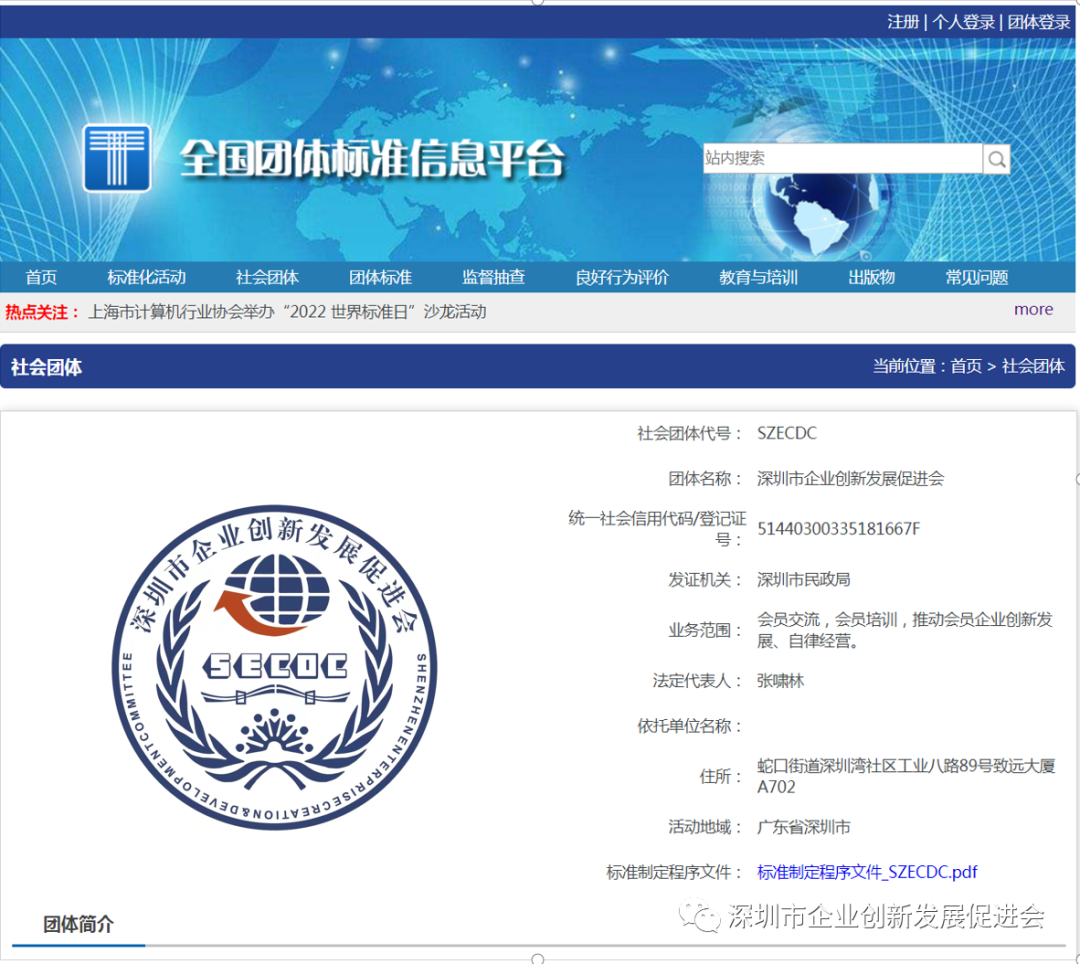Click the platform logo icon in banner

point(117,158)
